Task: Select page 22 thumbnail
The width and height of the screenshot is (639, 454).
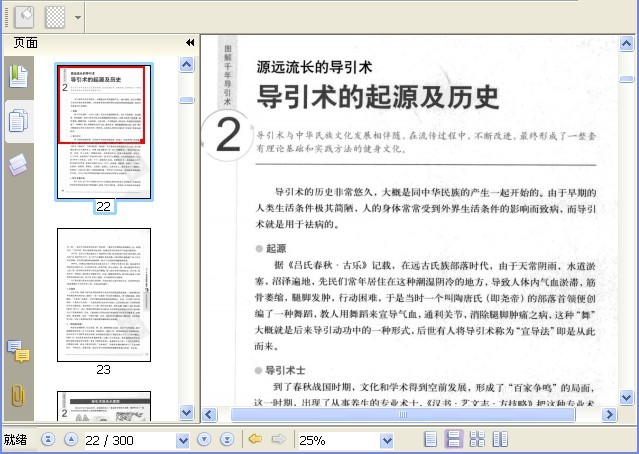Action: coord(104,132)
